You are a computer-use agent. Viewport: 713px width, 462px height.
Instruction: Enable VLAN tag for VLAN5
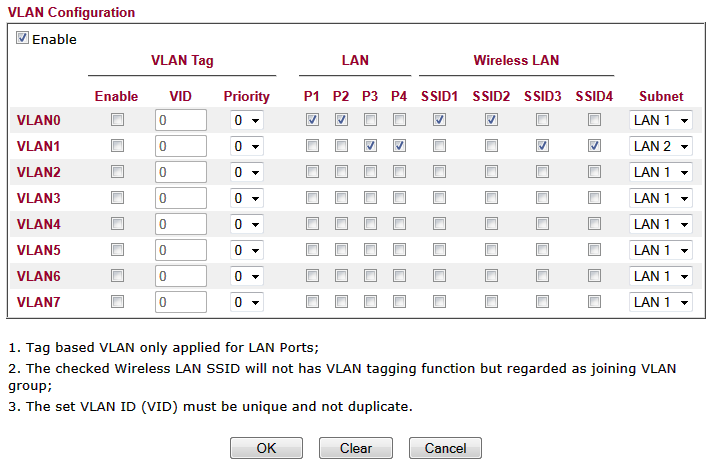(117, 250)
